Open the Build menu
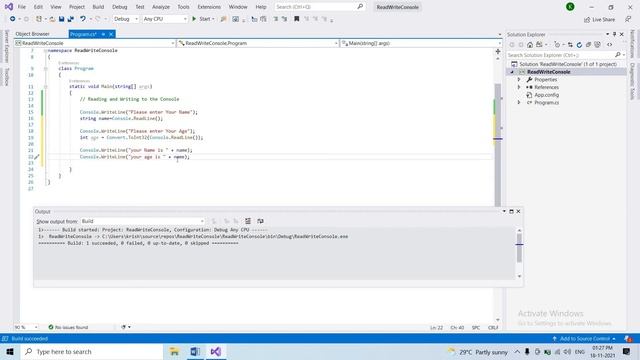 click(x=98, y=7)
